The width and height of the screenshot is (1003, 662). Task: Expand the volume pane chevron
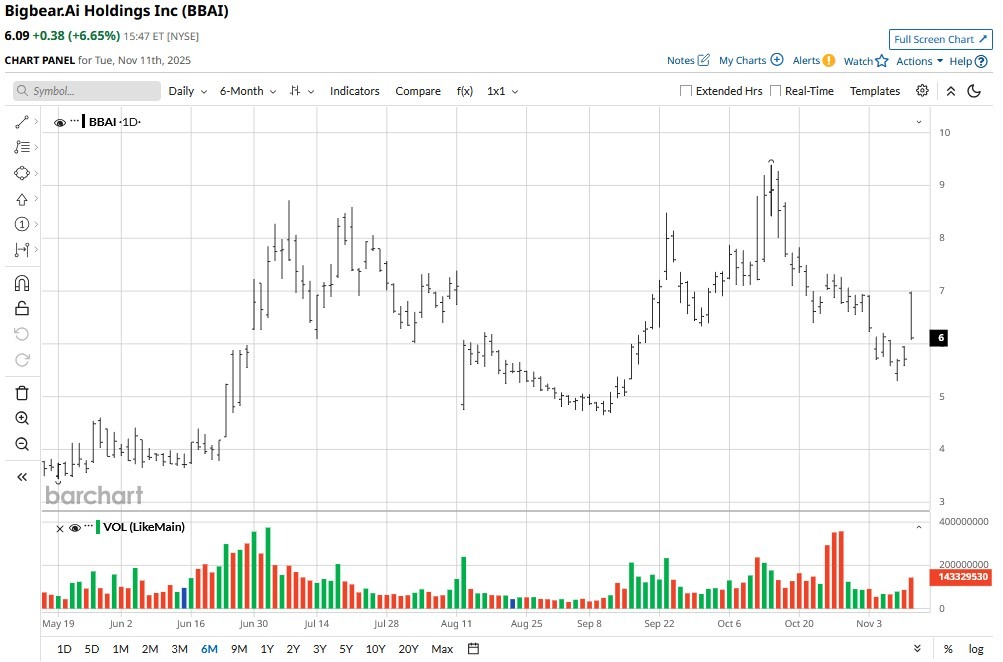[919, 527]
